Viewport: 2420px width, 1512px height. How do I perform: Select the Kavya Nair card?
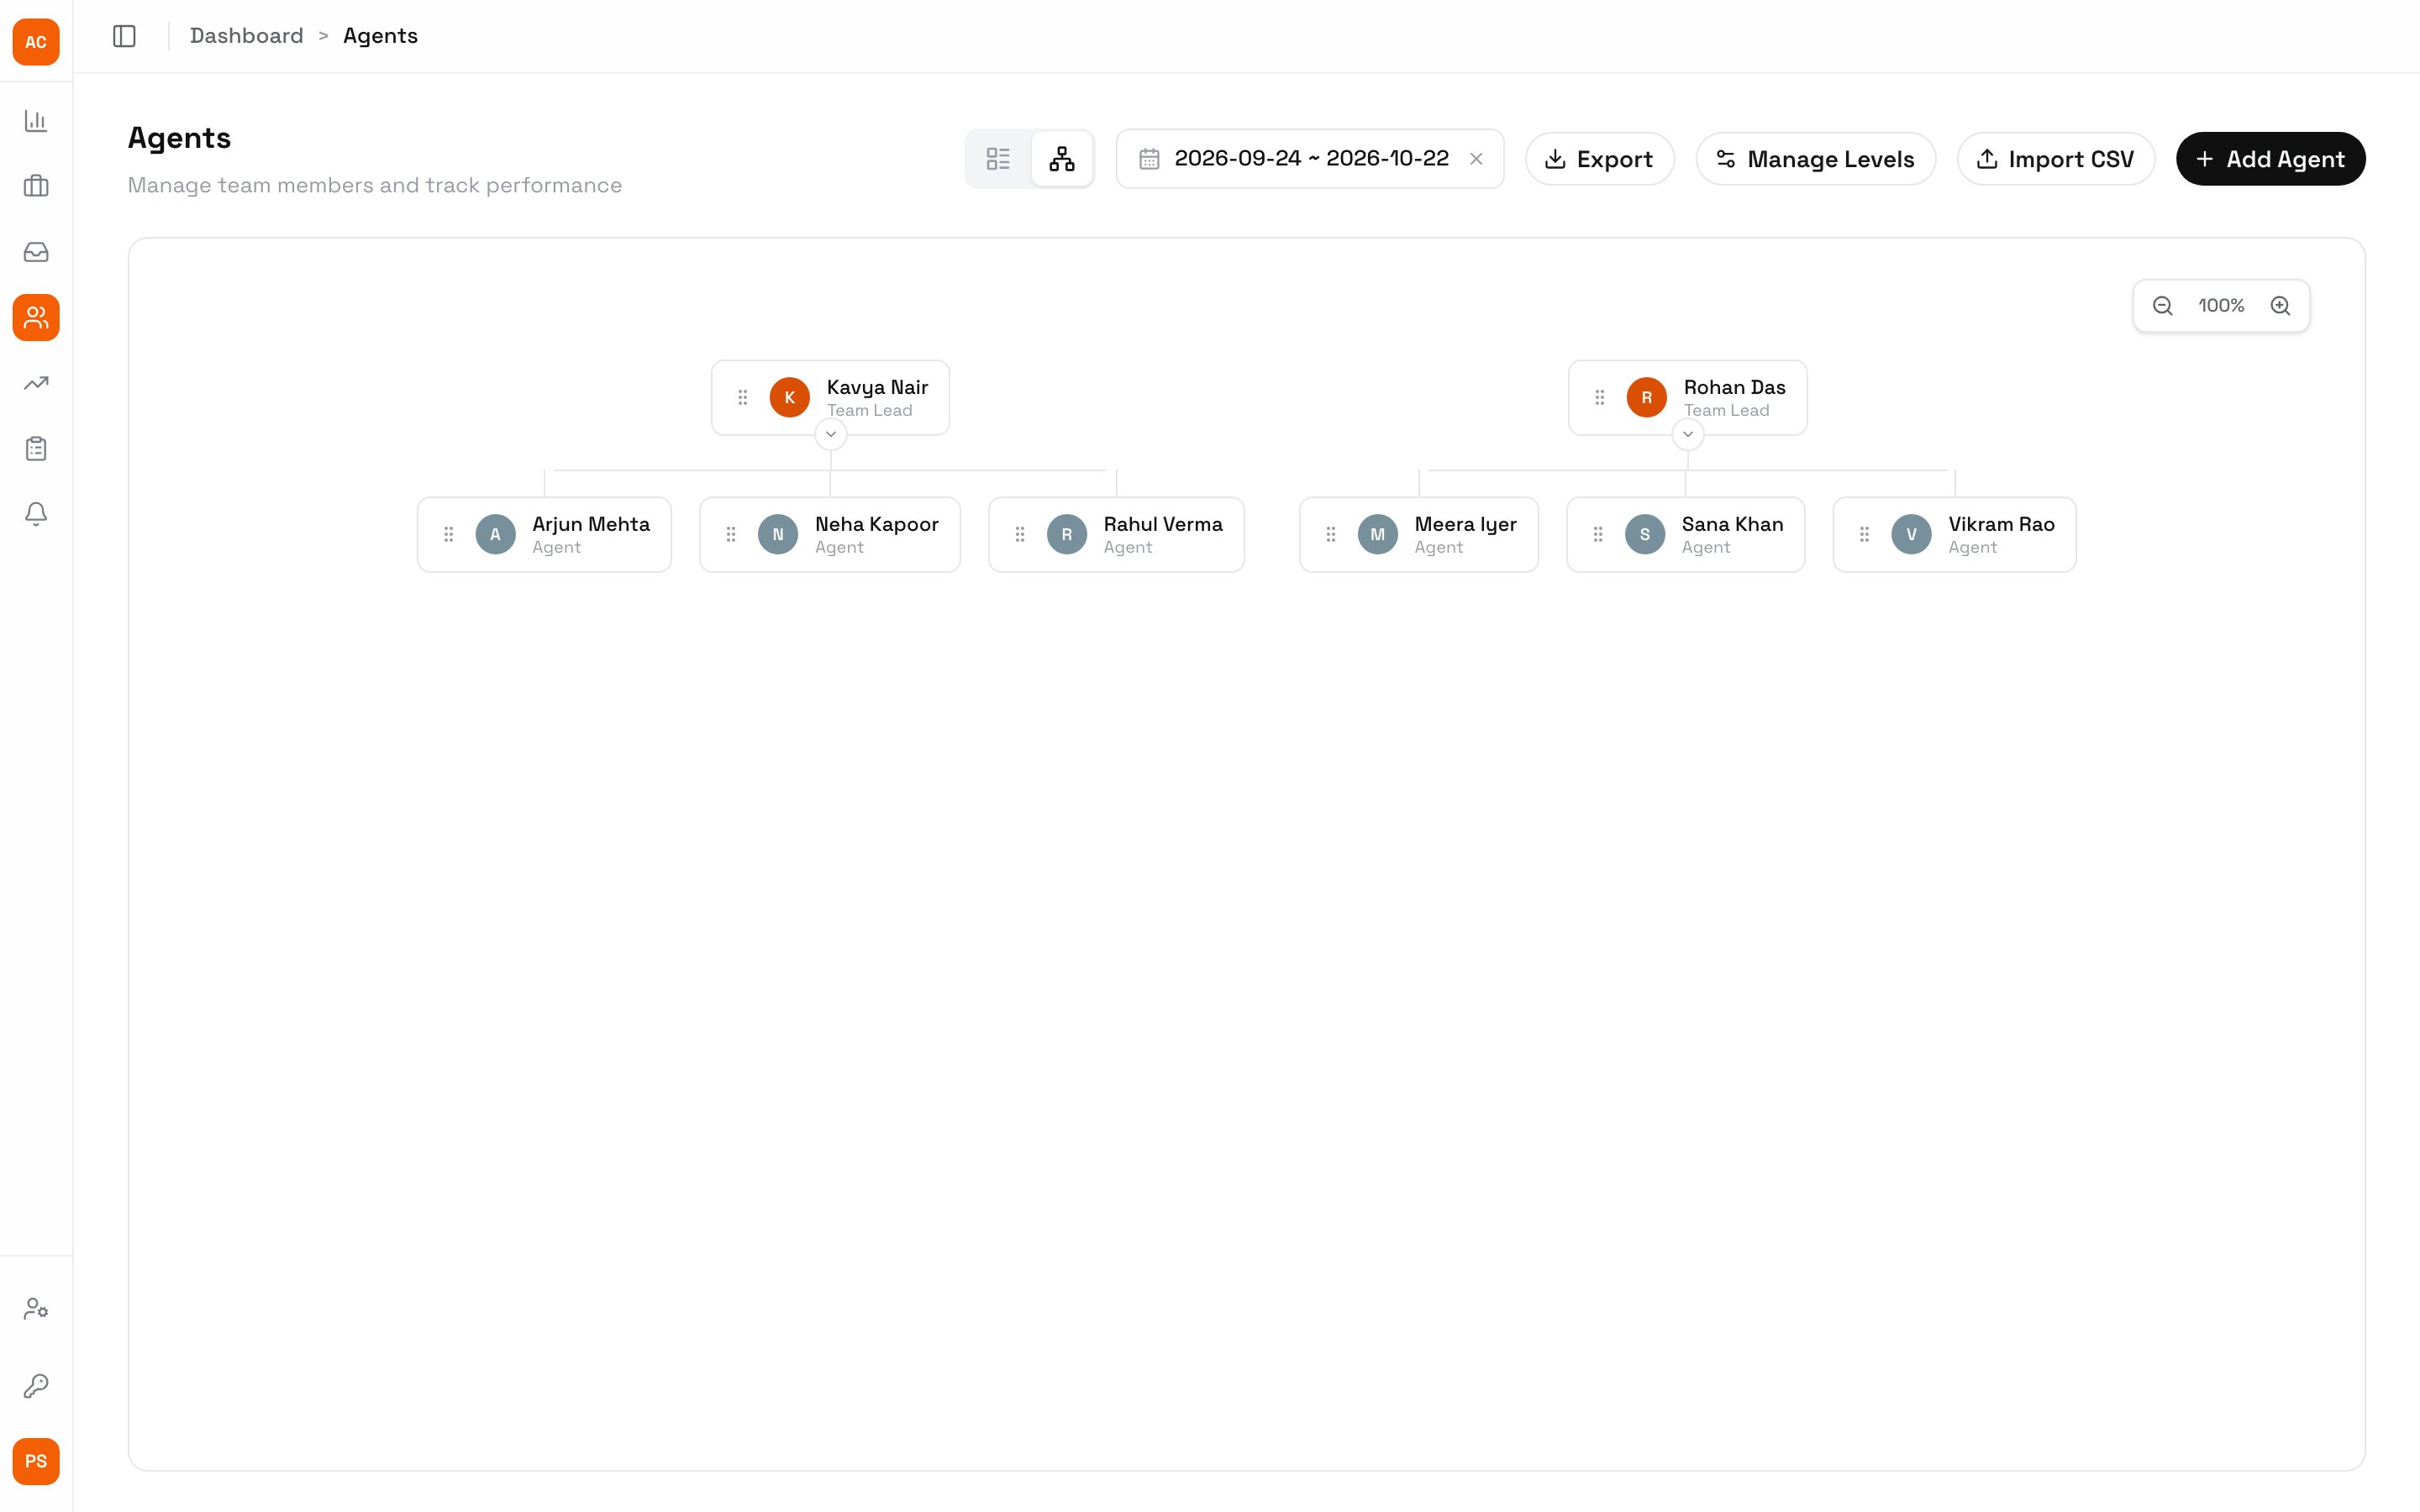pos(830,398)
